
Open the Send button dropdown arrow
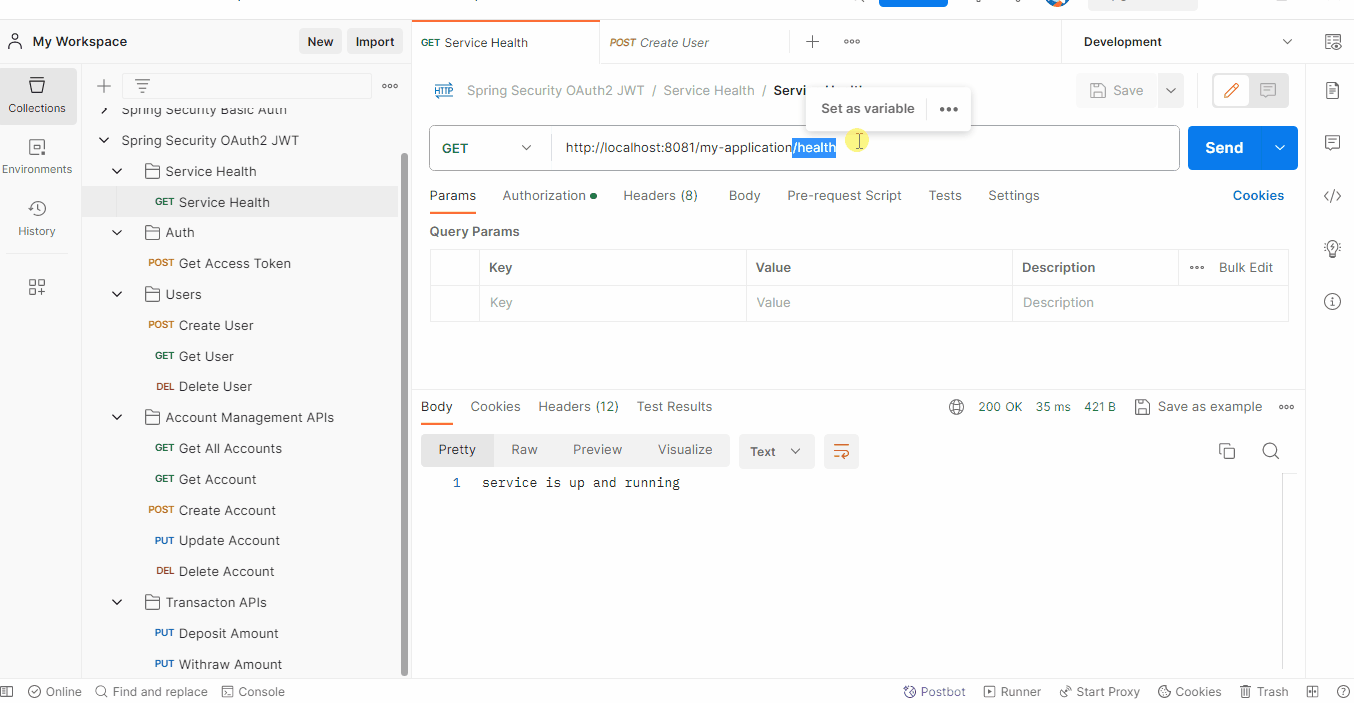1279,148
